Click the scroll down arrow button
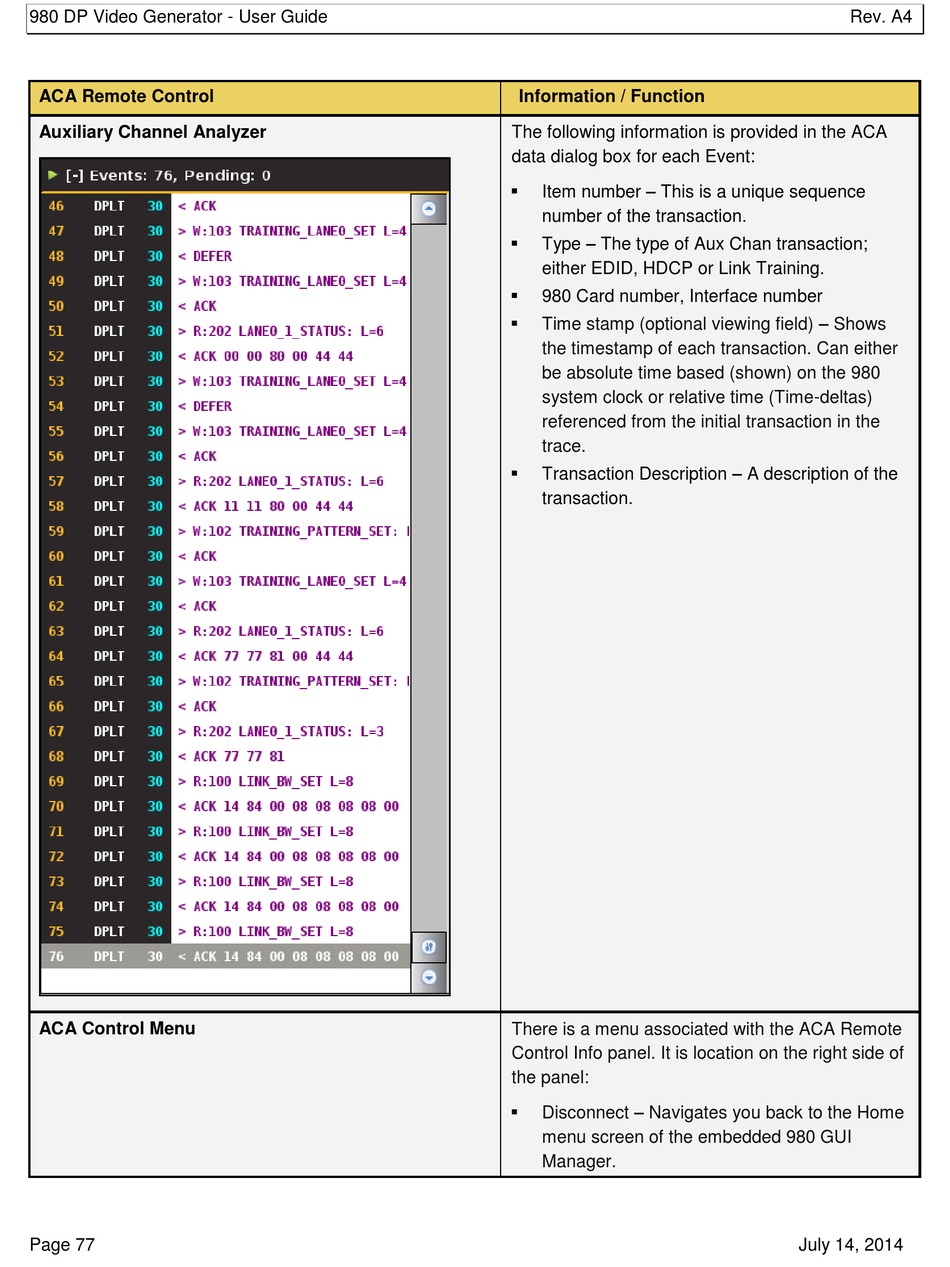This screenshot has width=950, height=1267. 429,977
